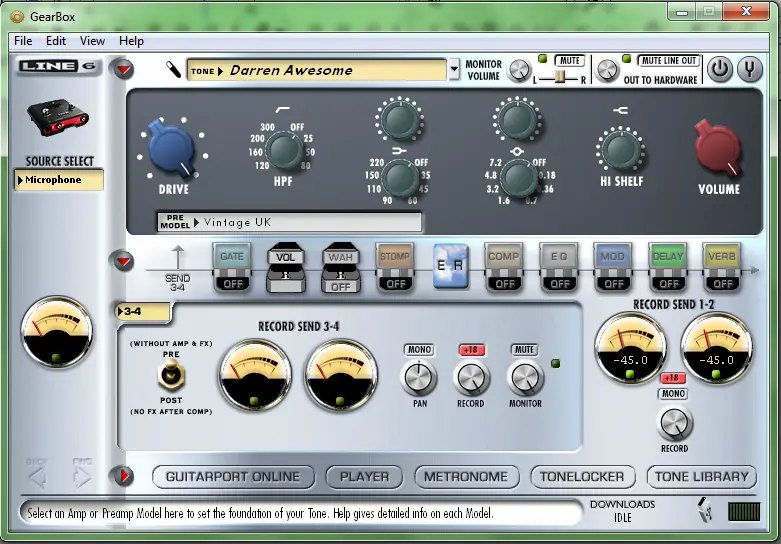Click the low shelf frequency knob
The height and width of the screenshot is (544, 781).
(x=400, y=178)
